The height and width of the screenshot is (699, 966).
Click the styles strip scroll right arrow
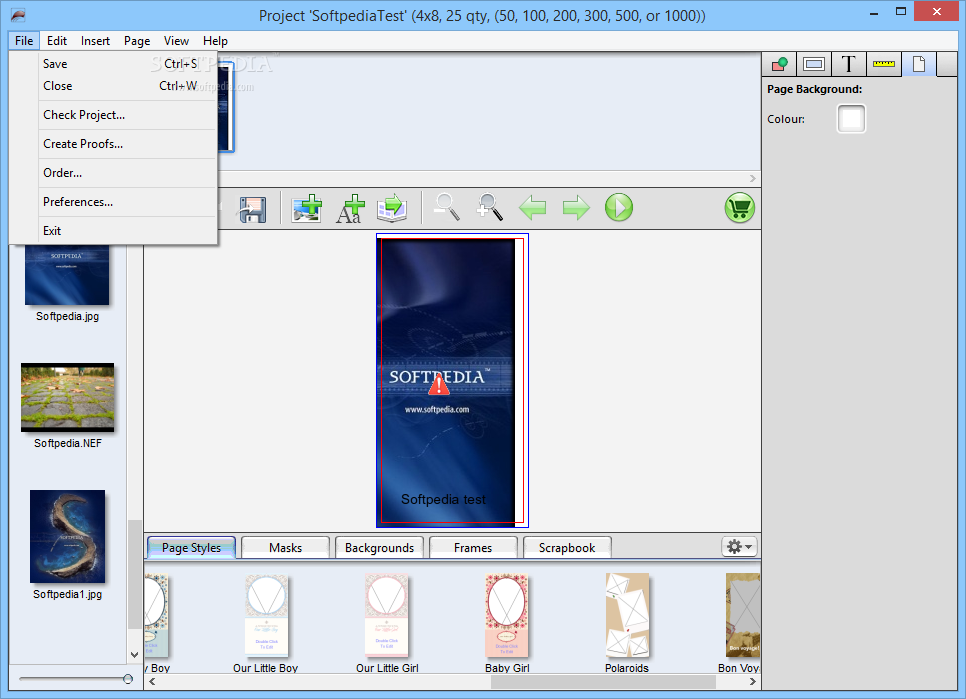pyautogui.click(x=753, y=682)
